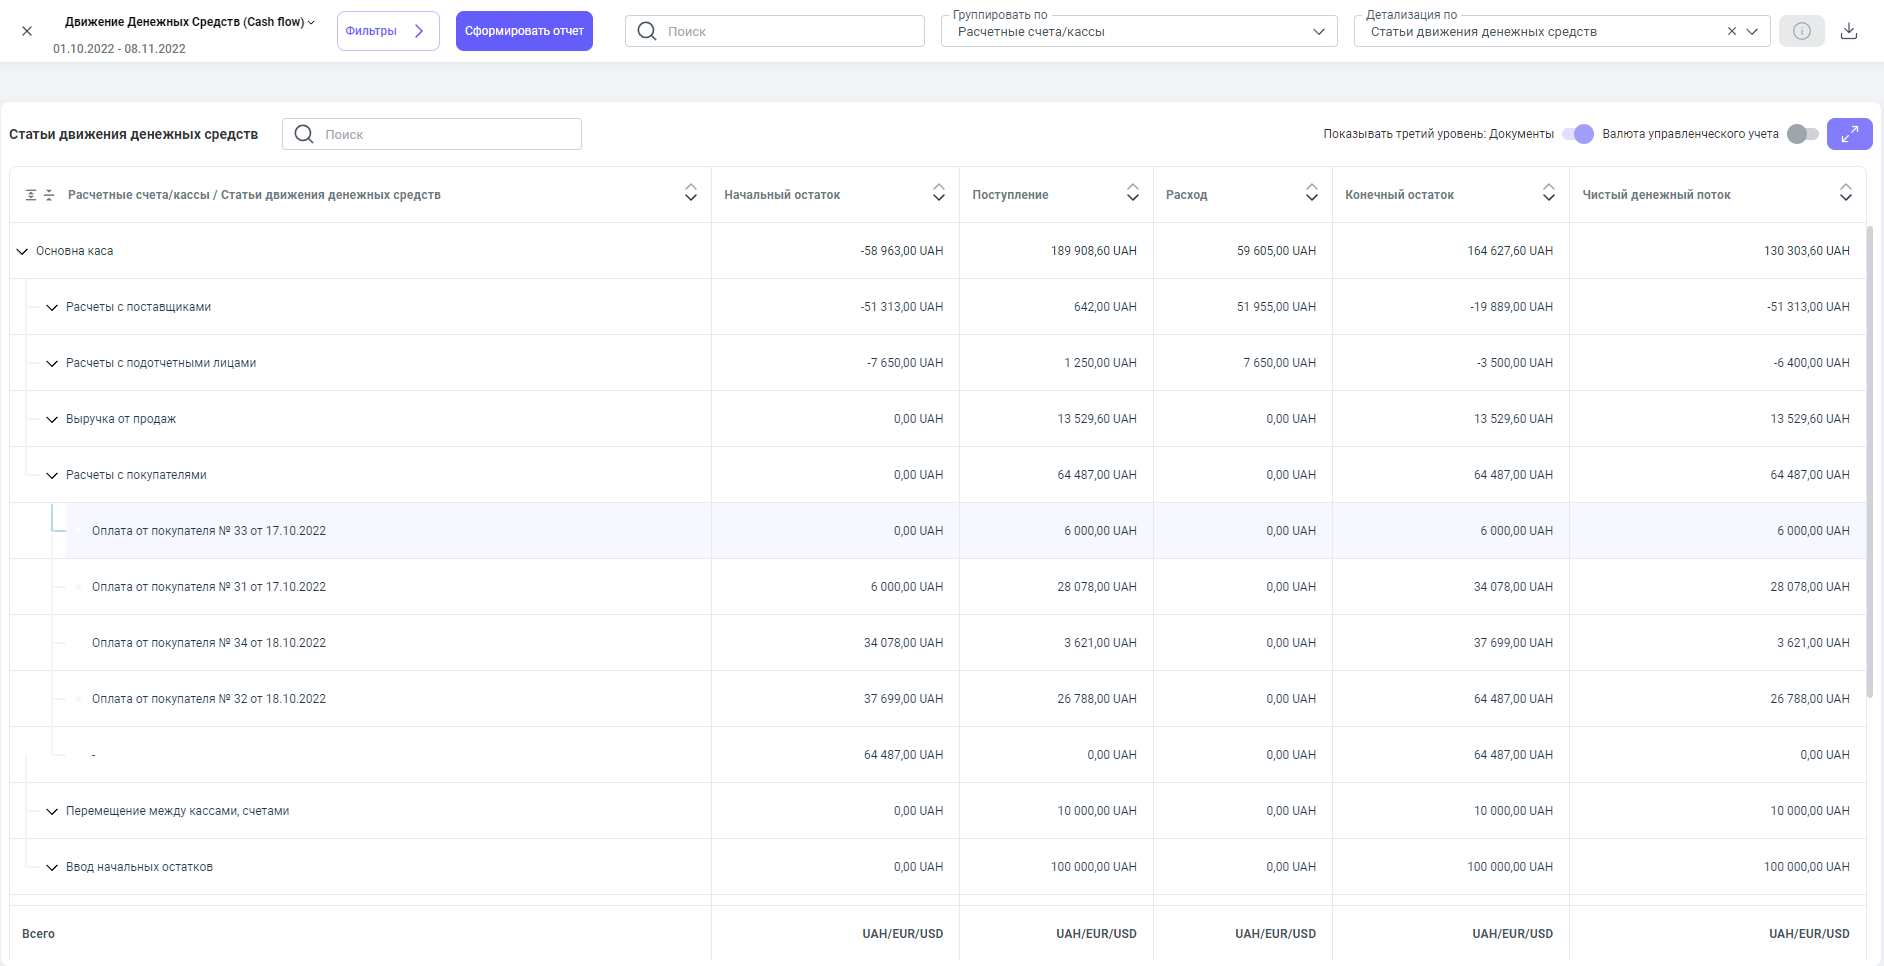The image size is (1884, 966).
Task: Enable Валюта управленческого учета toggle
Action: click(1802, 134)
